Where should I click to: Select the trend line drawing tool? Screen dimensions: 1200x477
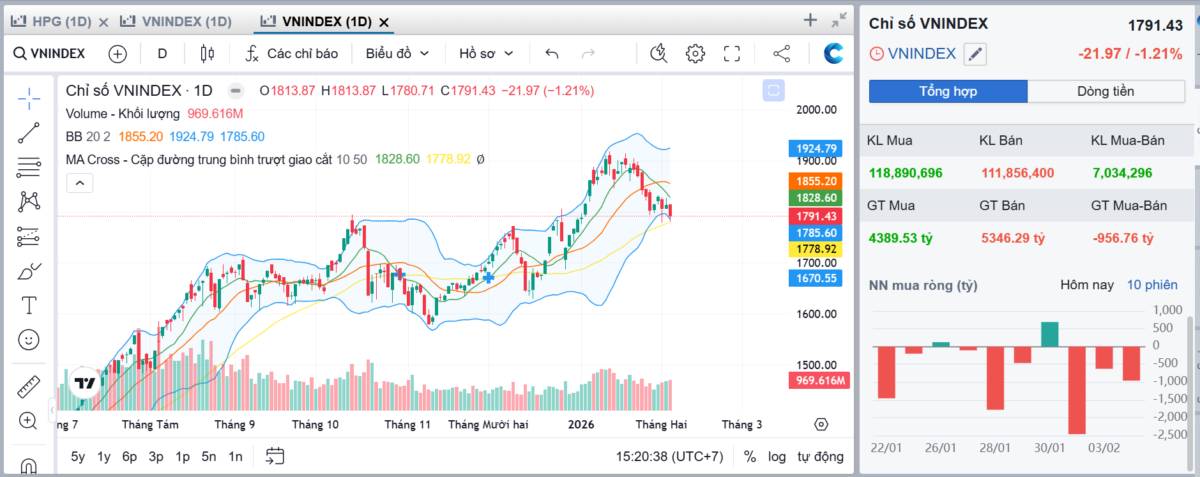[29, 132]
